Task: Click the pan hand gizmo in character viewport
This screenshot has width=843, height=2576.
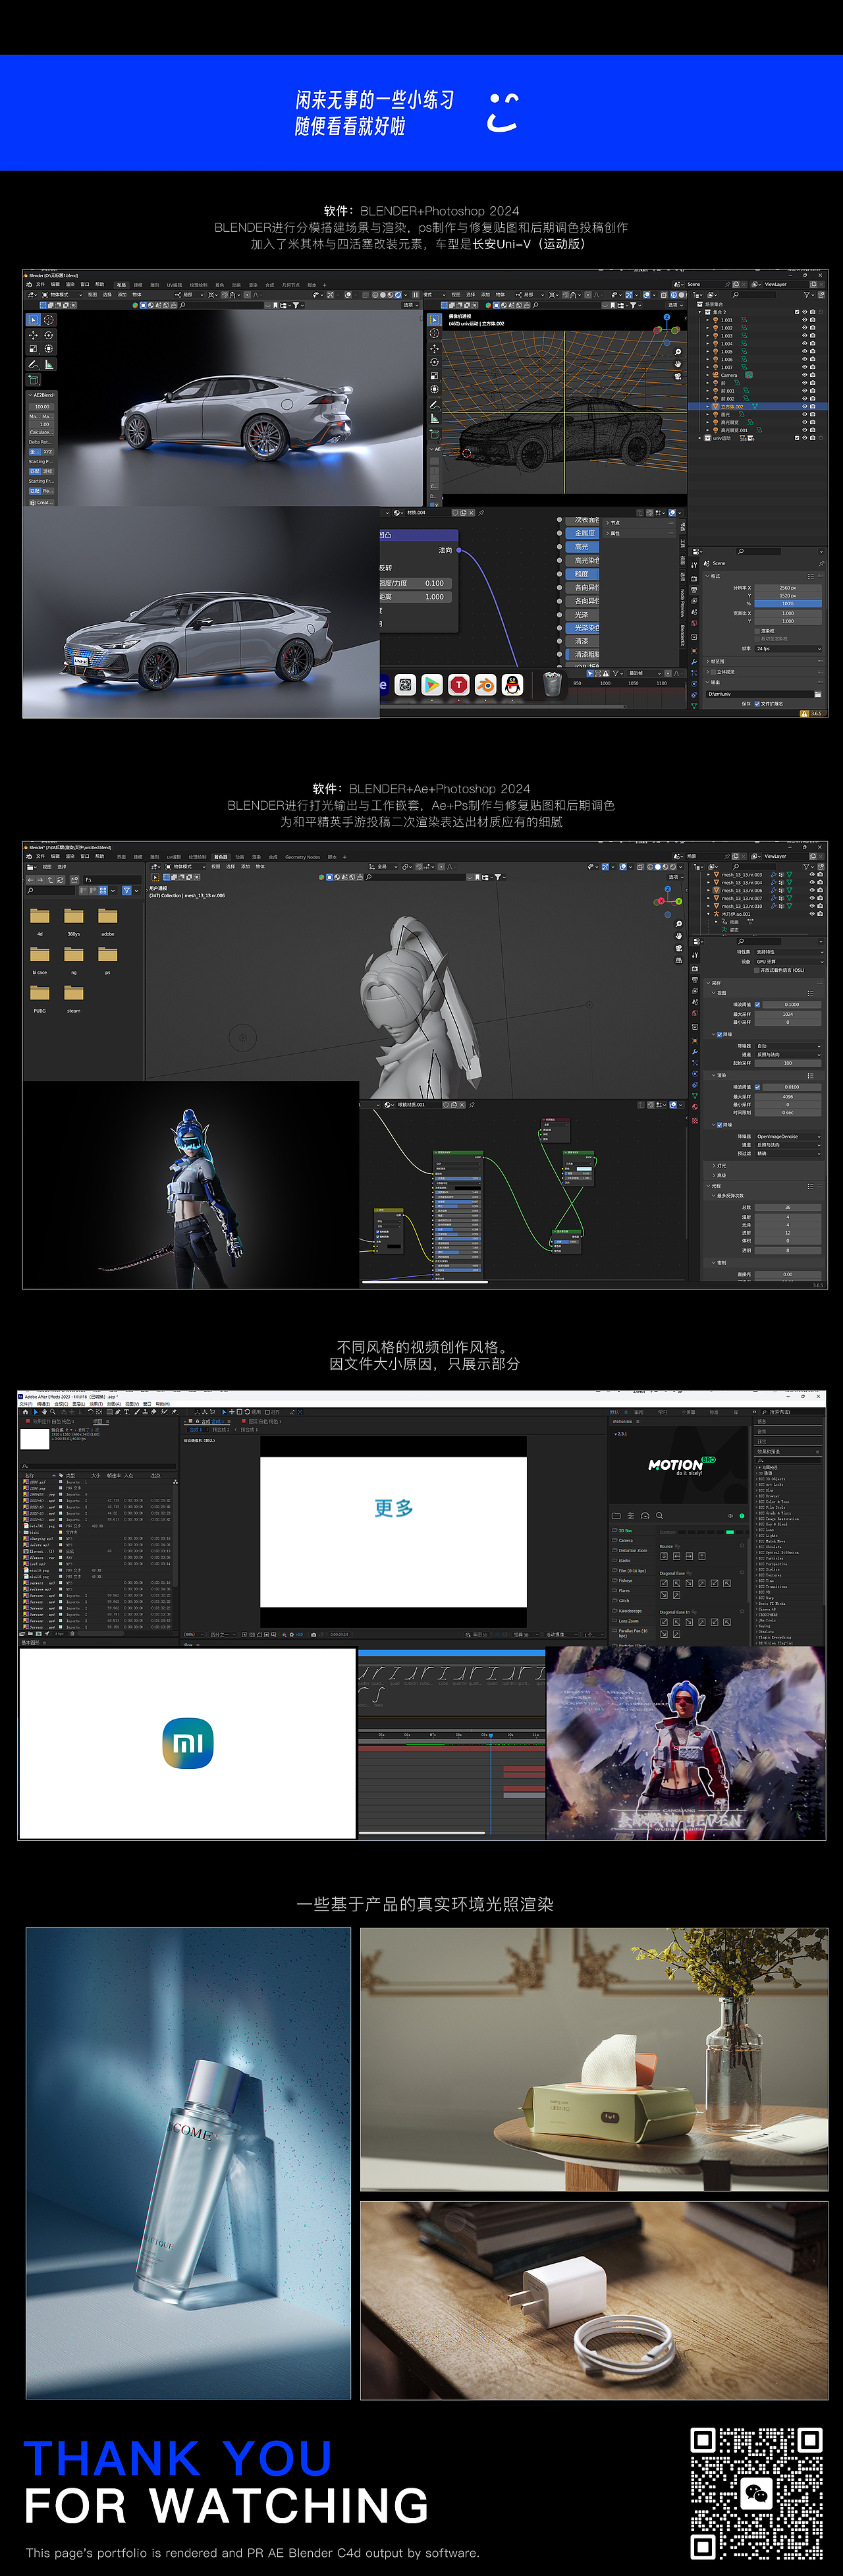Action: coord(679,936)
